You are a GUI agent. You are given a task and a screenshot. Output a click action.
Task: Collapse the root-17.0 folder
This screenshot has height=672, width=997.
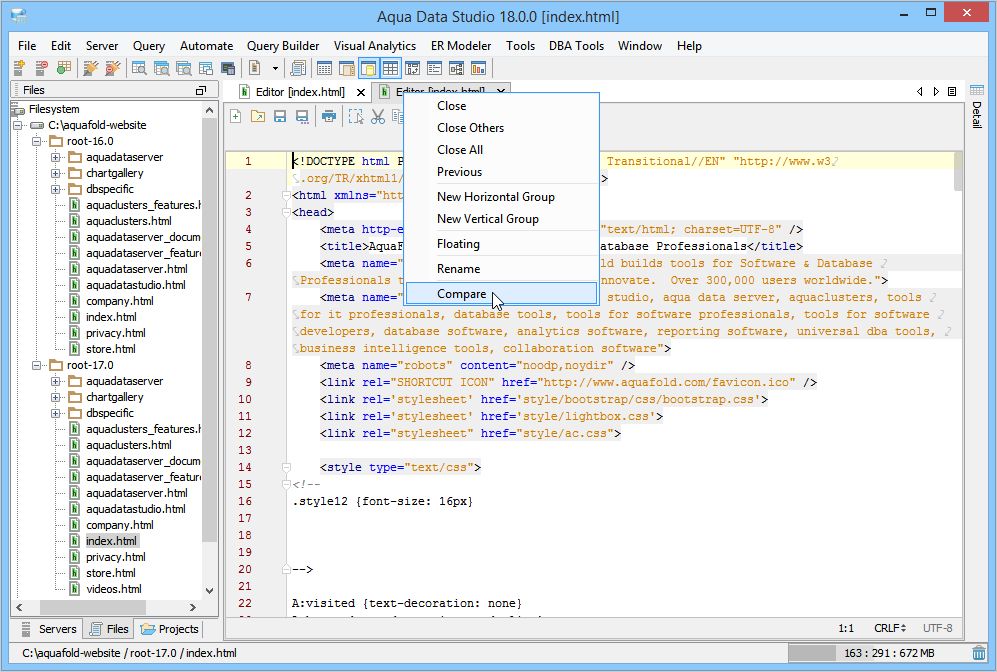click(x=36, y=365)
